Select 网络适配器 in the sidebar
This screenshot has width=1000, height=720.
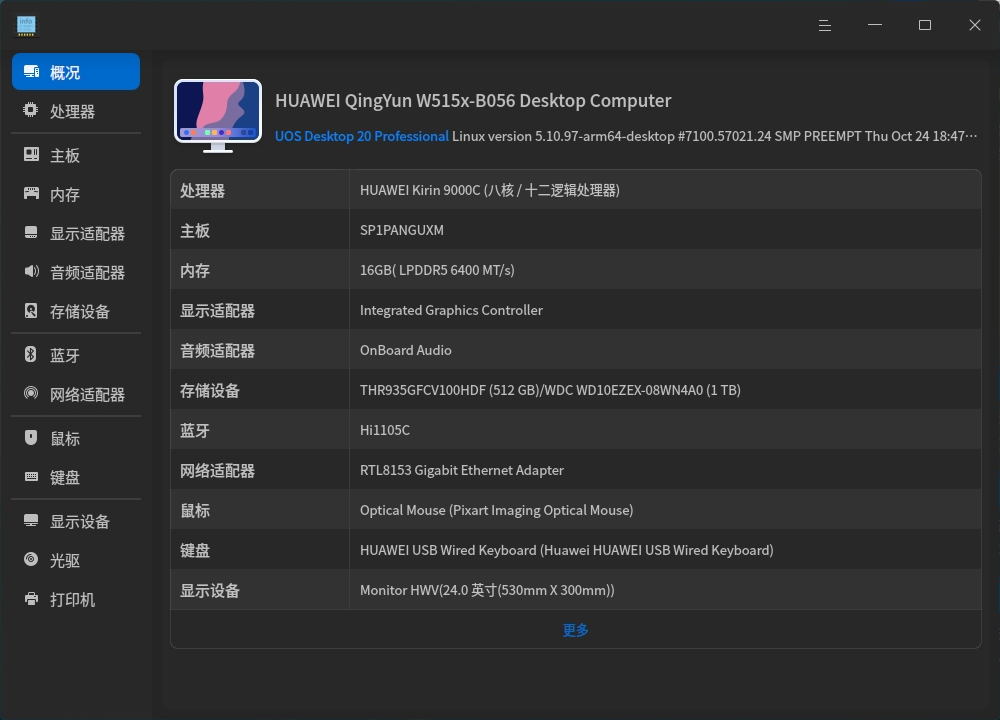tap(76, 394)
